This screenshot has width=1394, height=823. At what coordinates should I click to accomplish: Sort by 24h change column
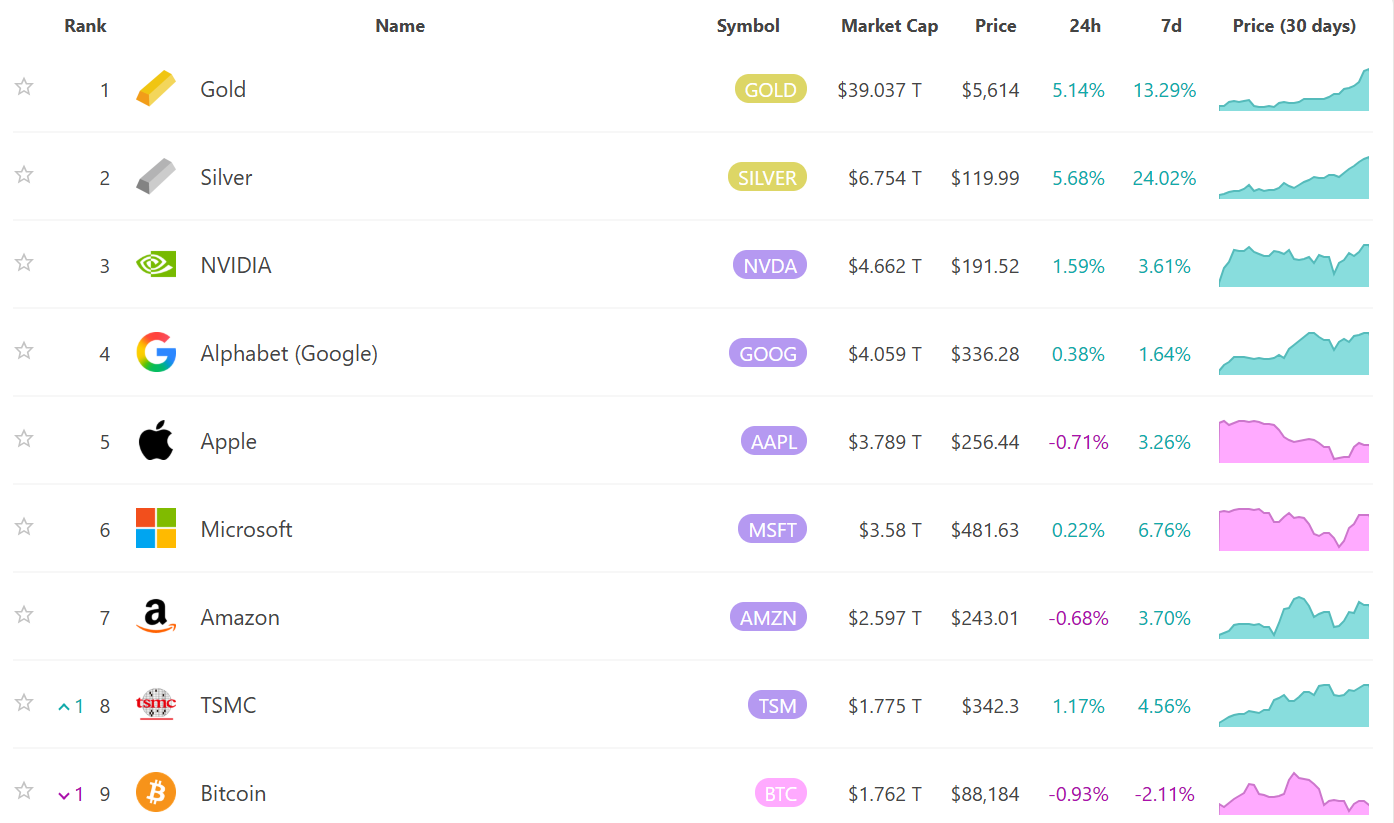1084,26
